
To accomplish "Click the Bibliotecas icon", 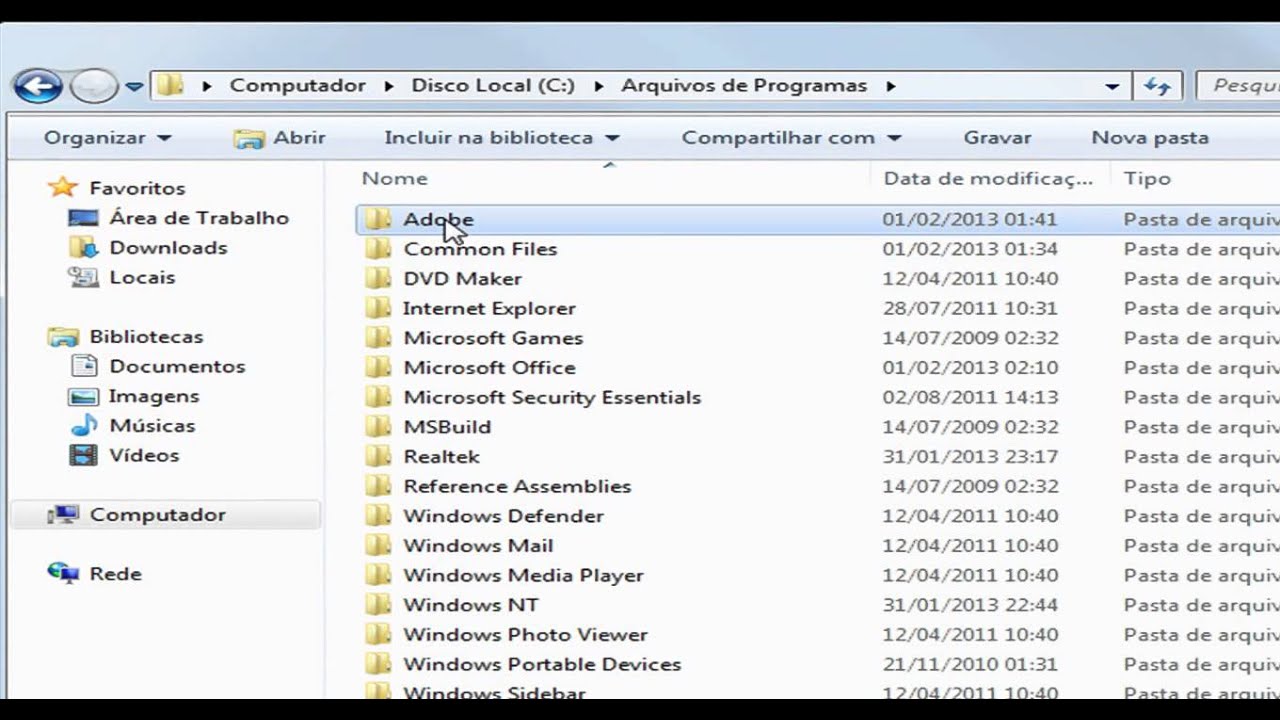I will tap(63, 337).
